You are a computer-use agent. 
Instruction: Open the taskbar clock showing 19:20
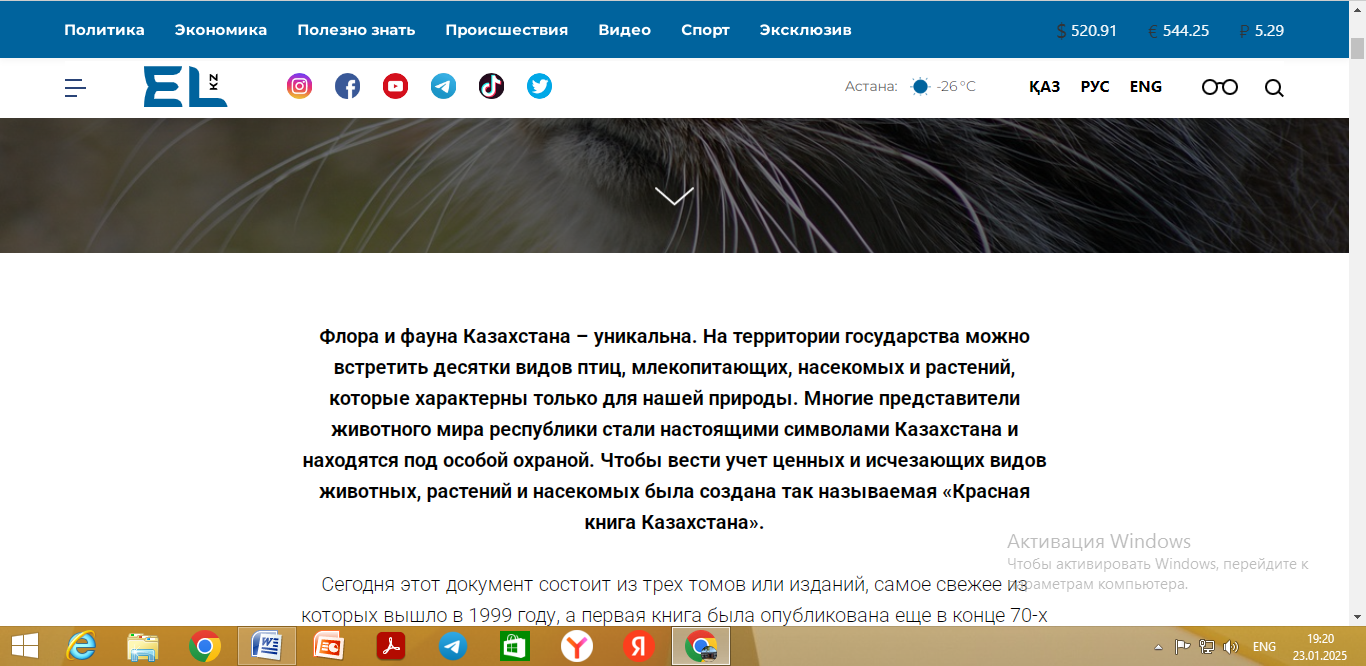click(x=1320, y=647)
